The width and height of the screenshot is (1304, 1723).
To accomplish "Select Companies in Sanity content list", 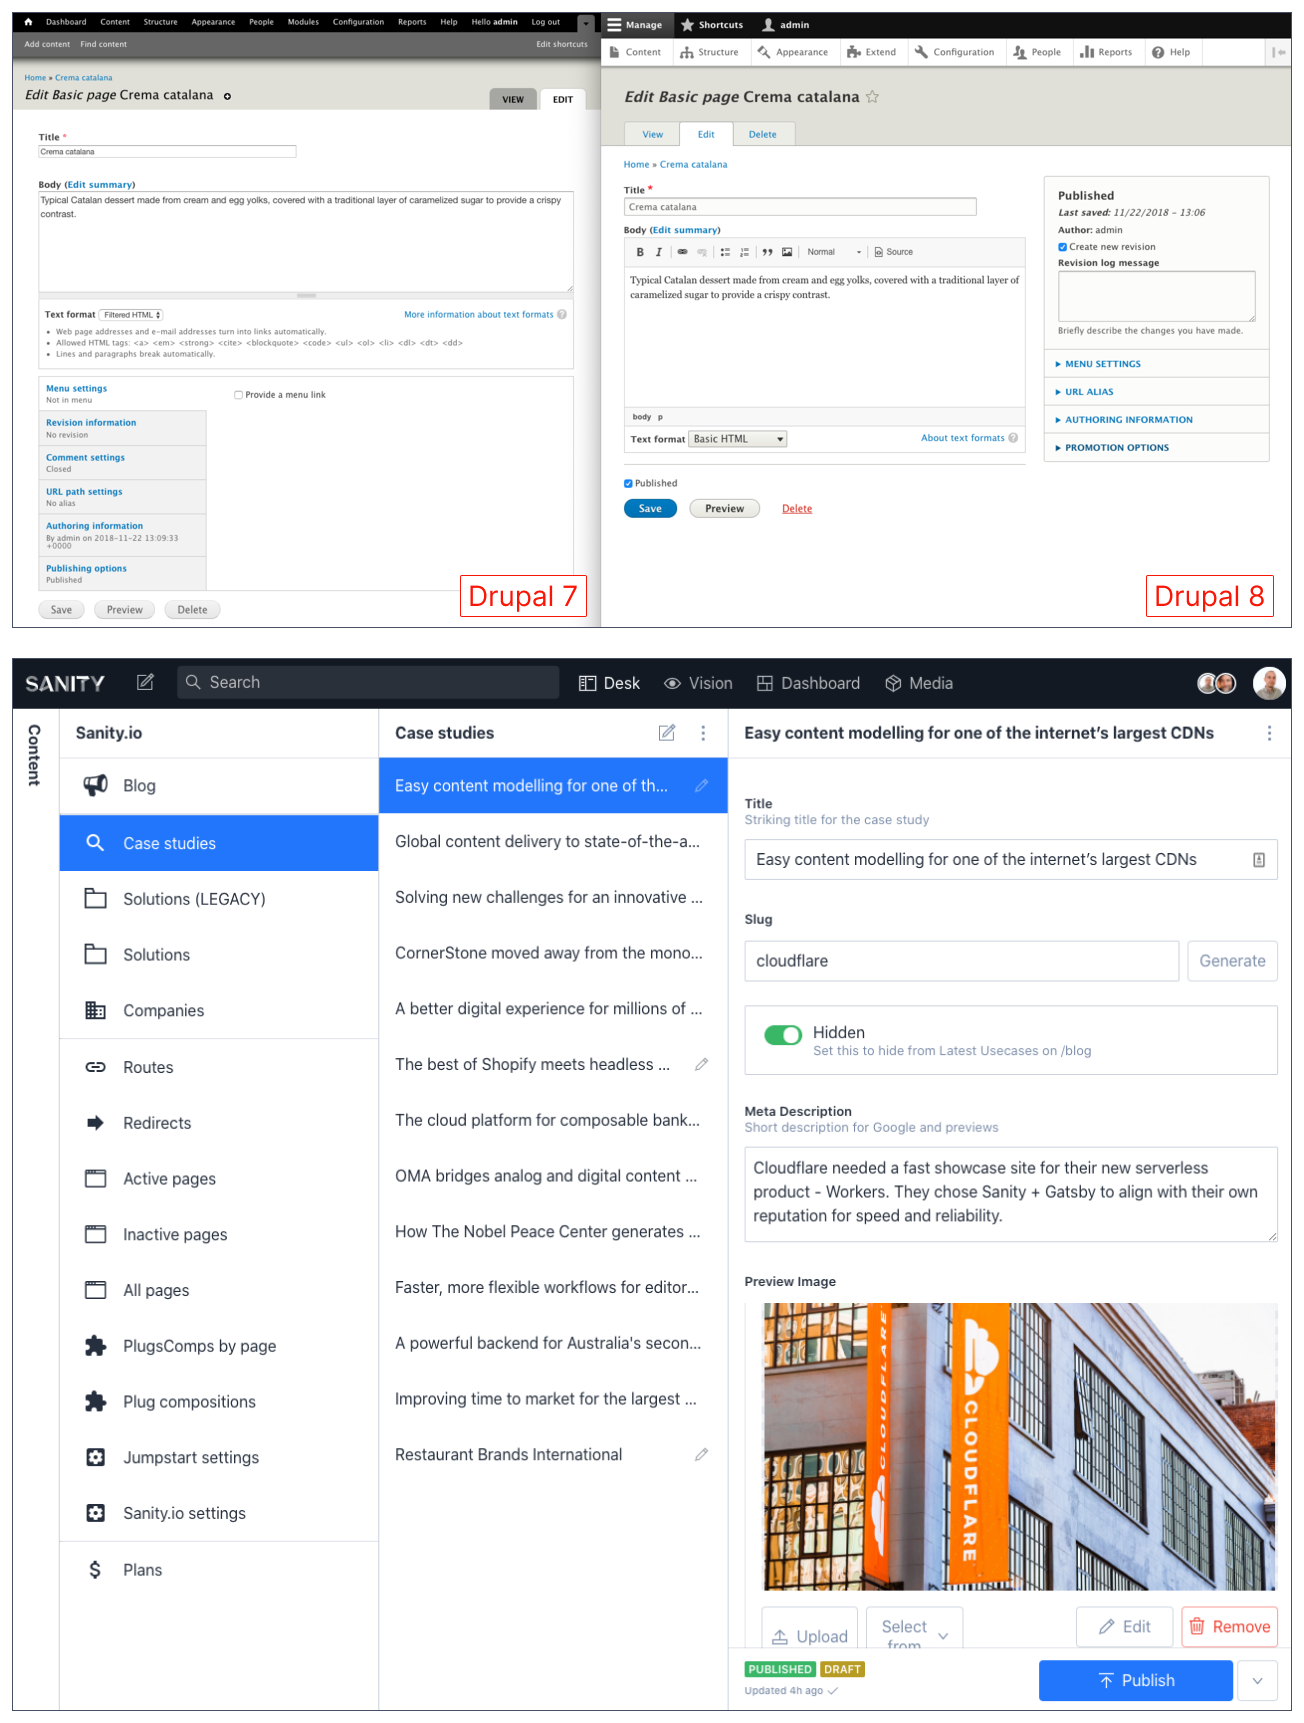I will 219,1011.
